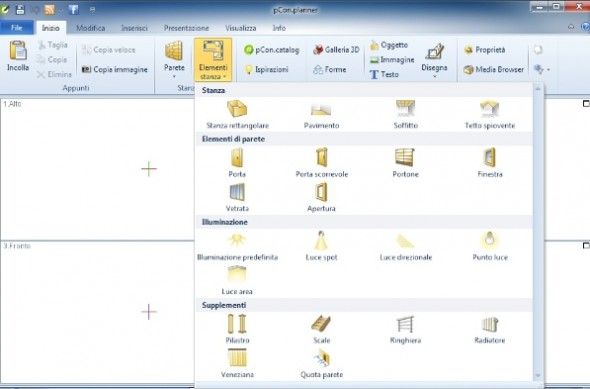The image size is (590, 389).
Task: Select the Pavimento floor element
Action: 321,114
